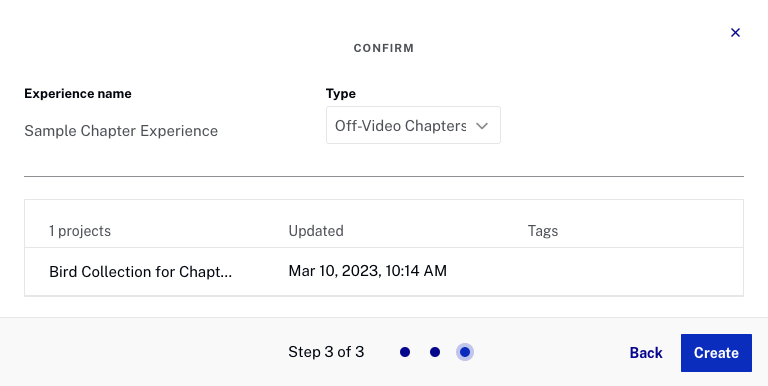Click the Off-Video Chapters text in Type box

[400, 126]
